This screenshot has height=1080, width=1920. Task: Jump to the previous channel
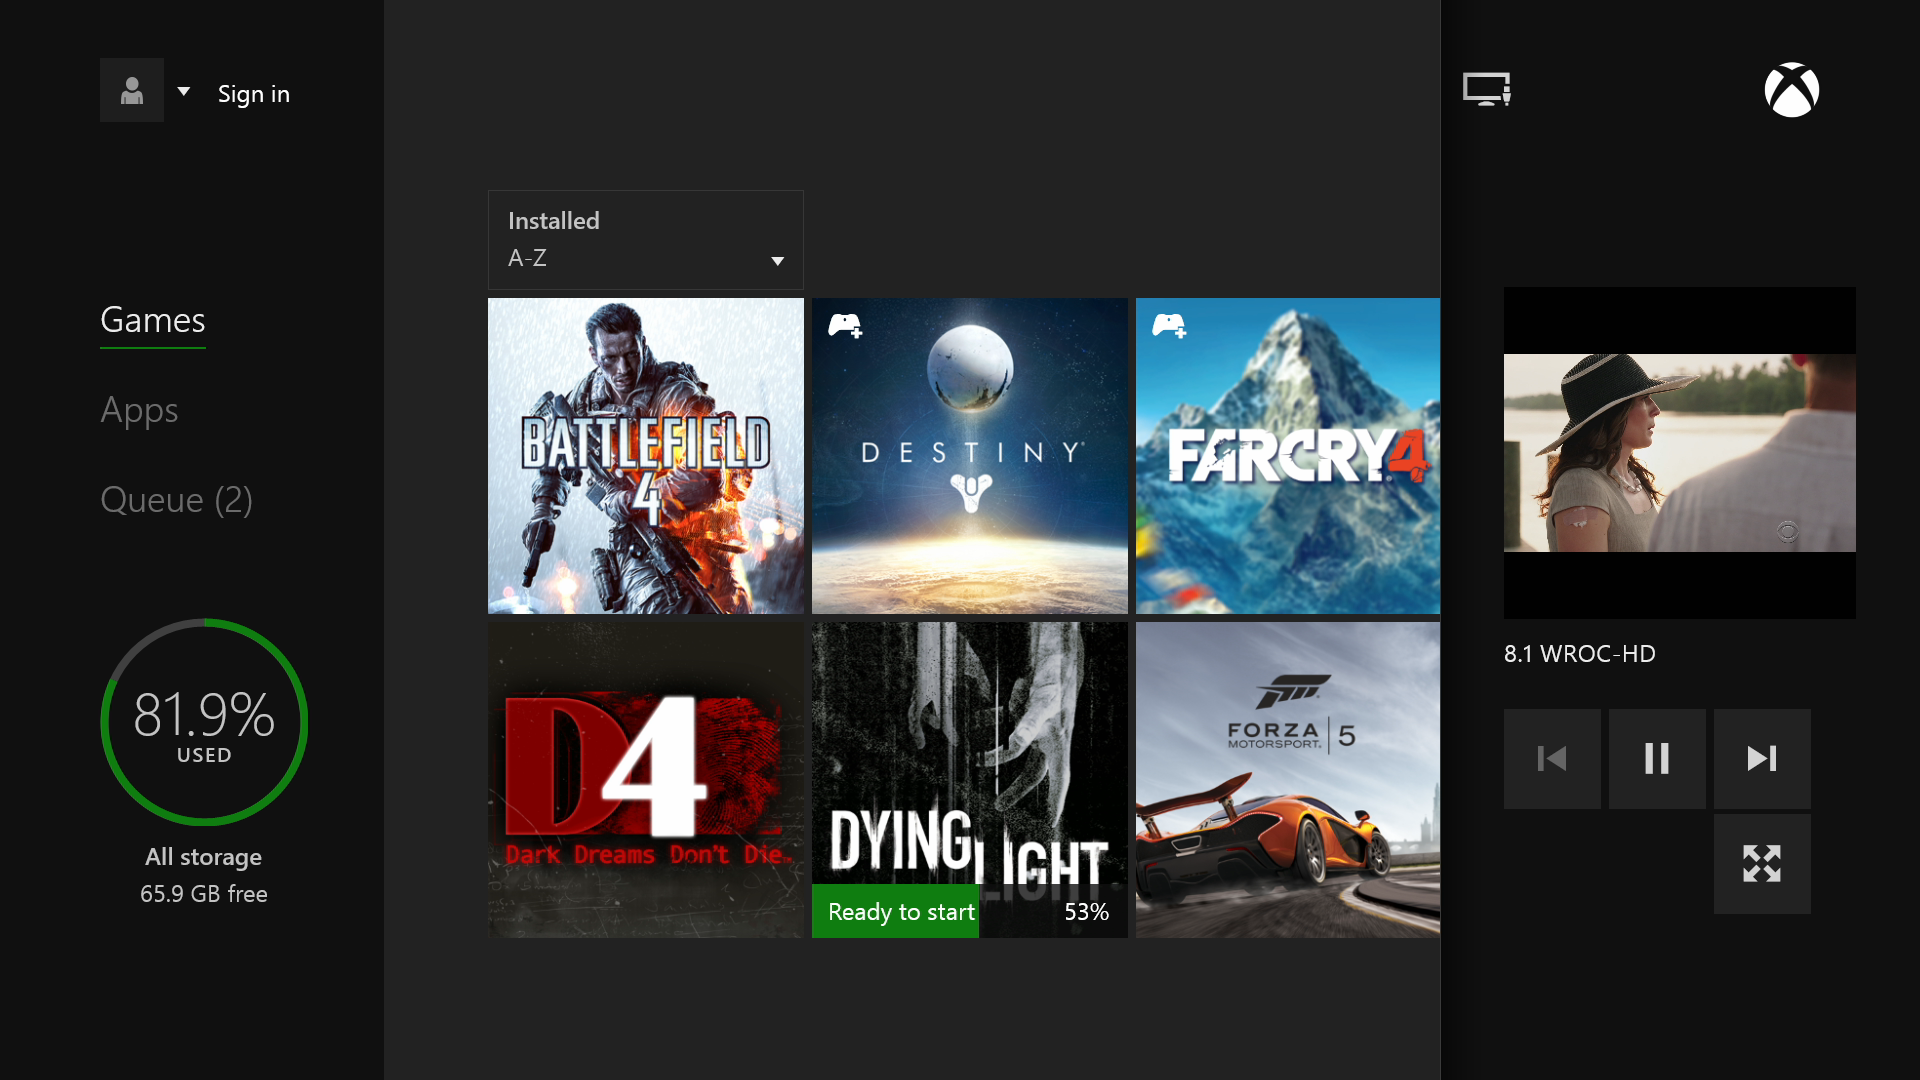[x=1552, y=758]
